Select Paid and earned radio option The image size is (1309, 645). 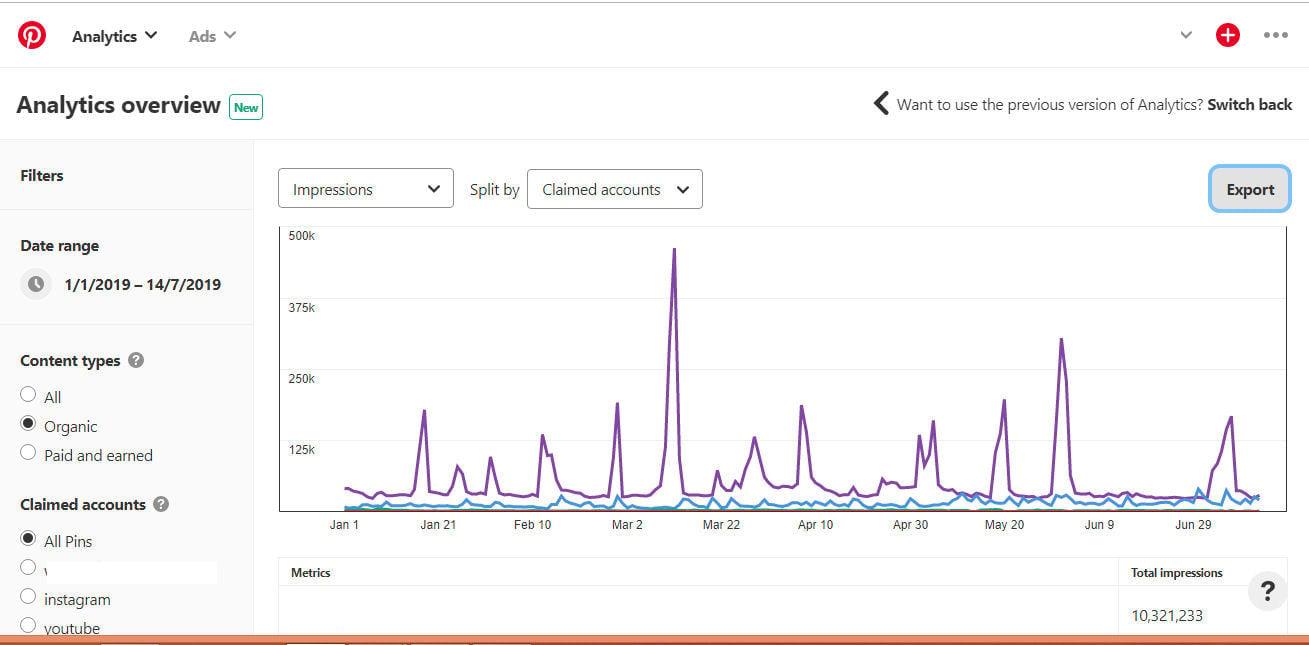tap(28, 453)
